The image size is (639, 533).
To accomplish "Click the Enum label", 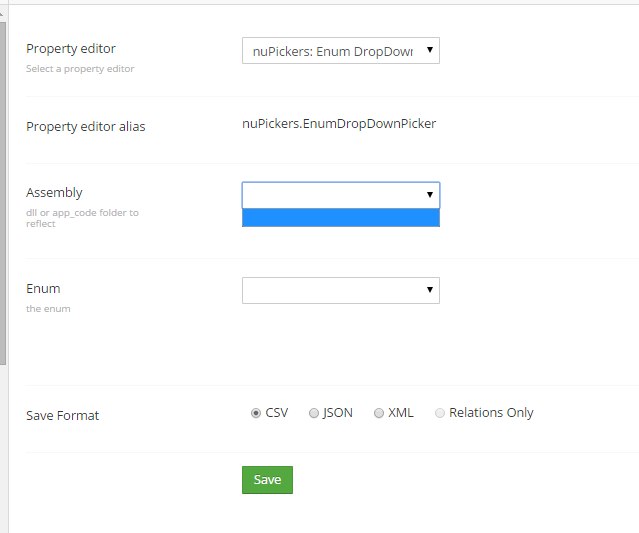I will (x=43, y=289).
